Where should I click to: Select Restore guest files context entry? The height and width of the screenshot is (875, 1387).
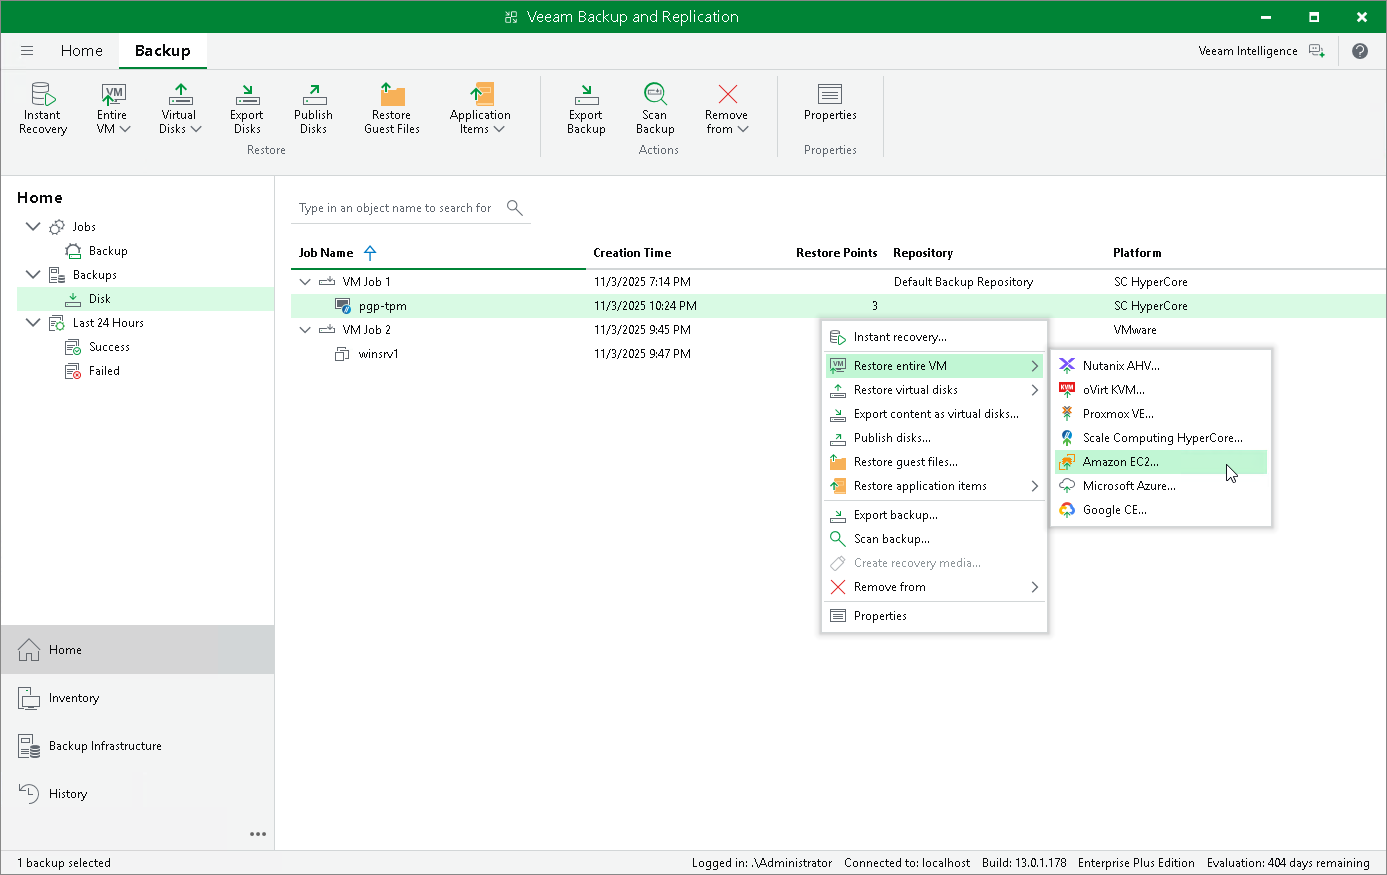[x=934, y=462]
